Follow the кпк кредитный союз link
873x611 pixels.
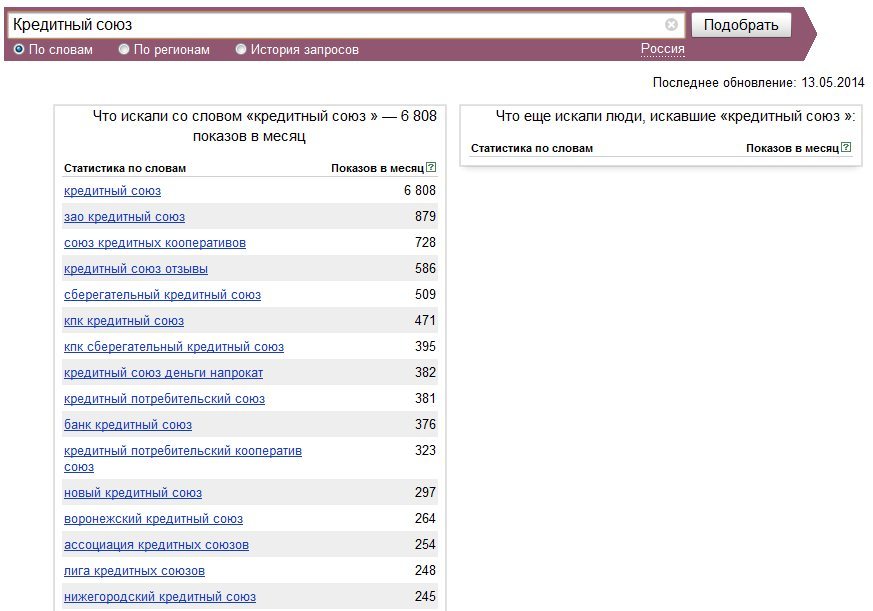(x=124, y=321)
